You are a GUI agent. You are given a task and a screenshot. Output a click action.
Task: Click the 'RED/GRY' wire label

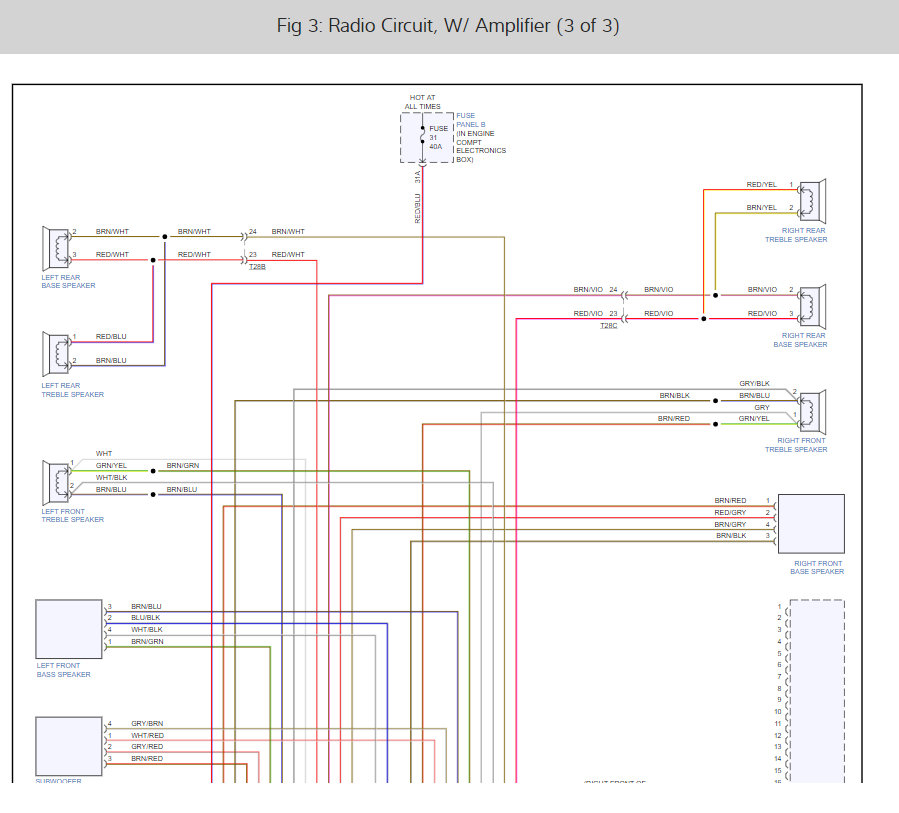pos(730,513)
